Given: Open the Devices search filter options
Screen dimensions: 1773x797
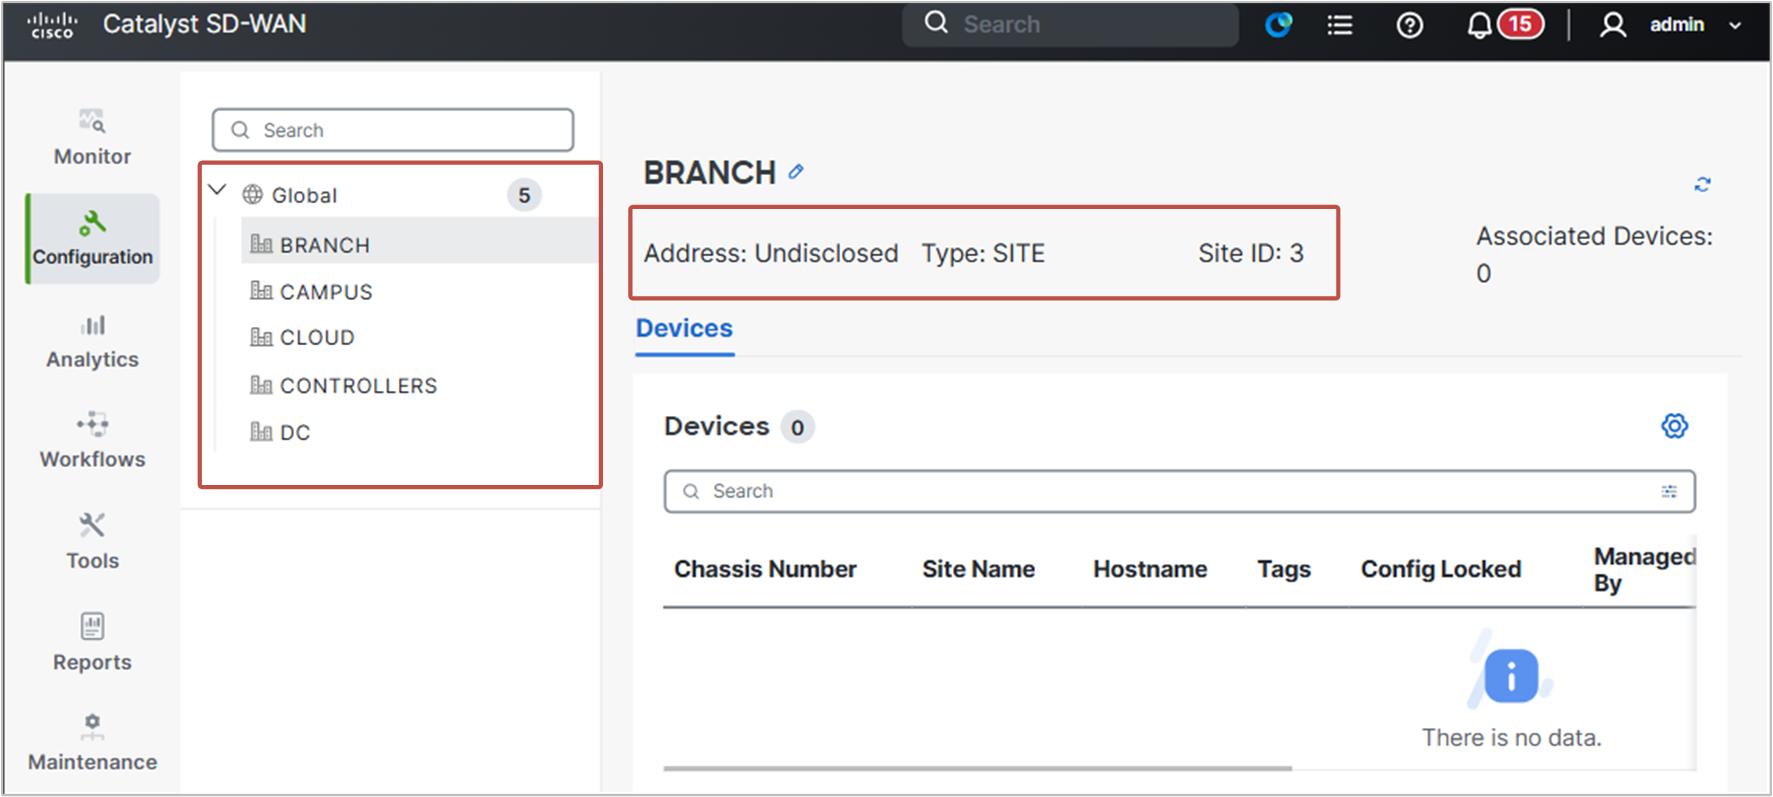Looking at the screenshot, I should 1669,491.
